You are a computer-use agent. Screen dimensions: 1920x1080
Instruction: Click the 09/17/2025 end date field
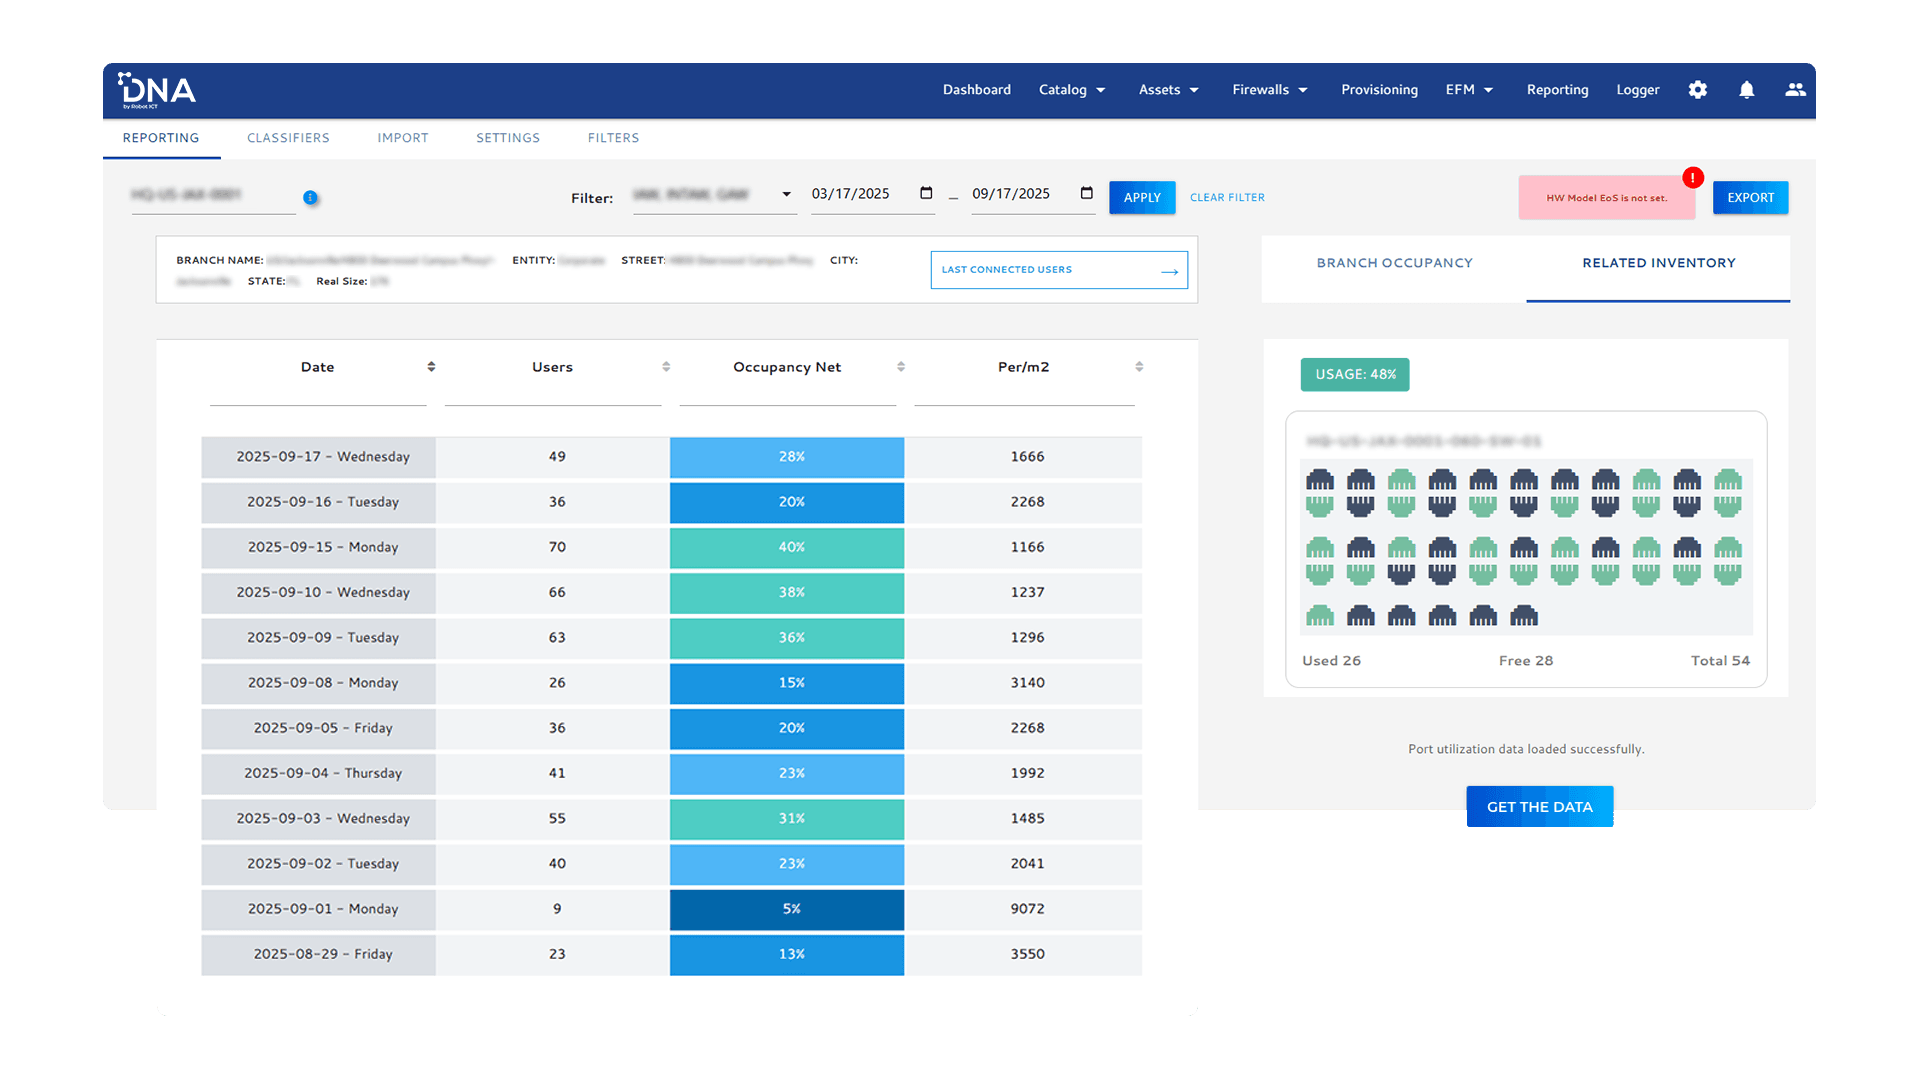click(x=1033, y=194)
